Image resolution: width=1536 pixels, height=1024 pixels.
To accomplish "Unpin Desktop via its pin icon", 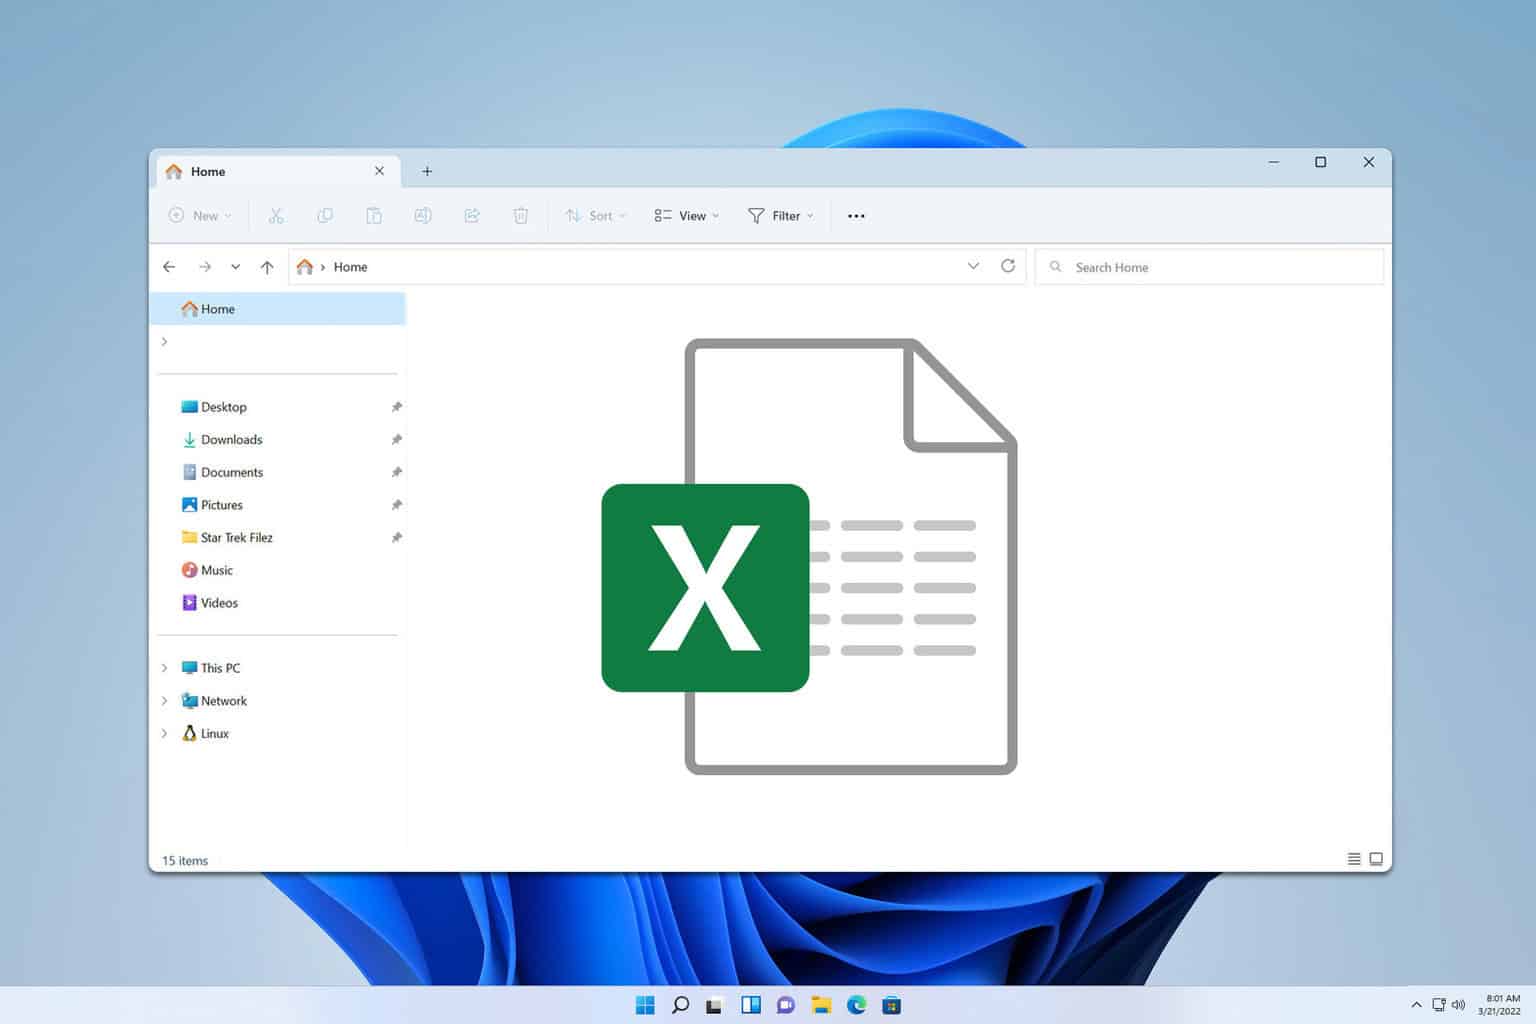I will pyautogui.click(x=396, y=407).
